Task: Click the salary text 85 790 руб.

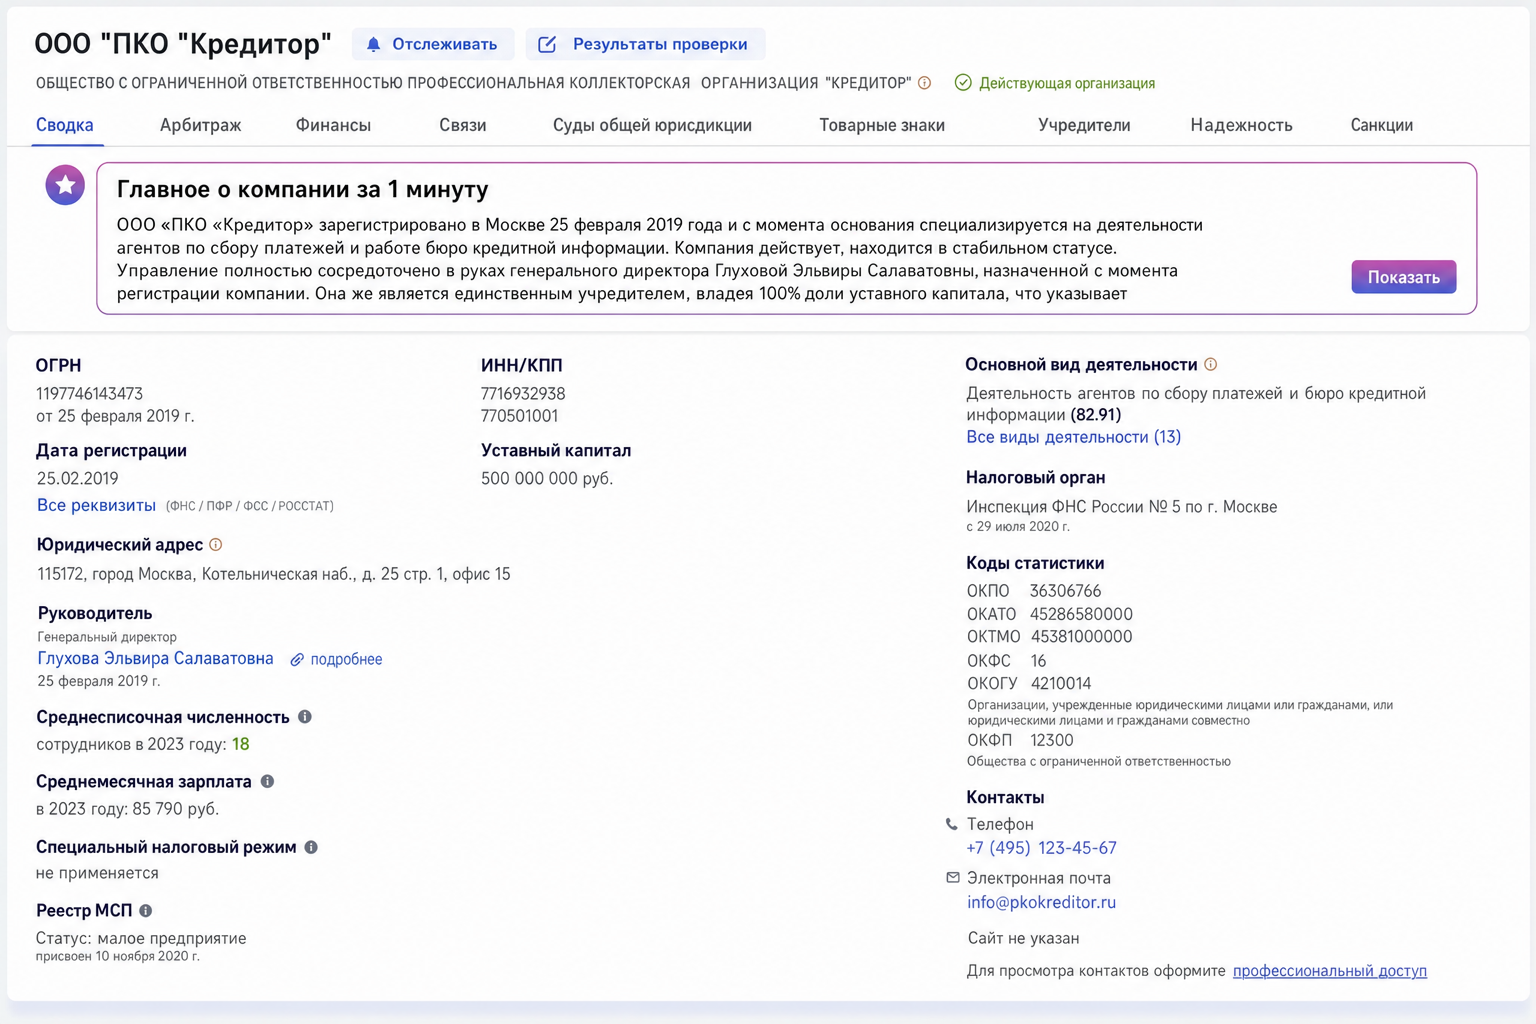Action: 176,809
